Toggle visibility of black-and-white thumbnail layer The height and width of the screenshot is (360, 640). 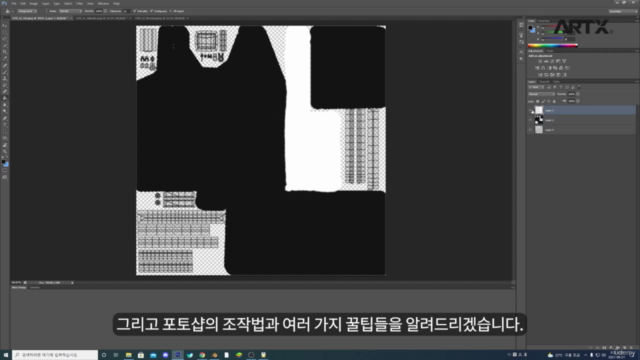(x=531, y=120)
